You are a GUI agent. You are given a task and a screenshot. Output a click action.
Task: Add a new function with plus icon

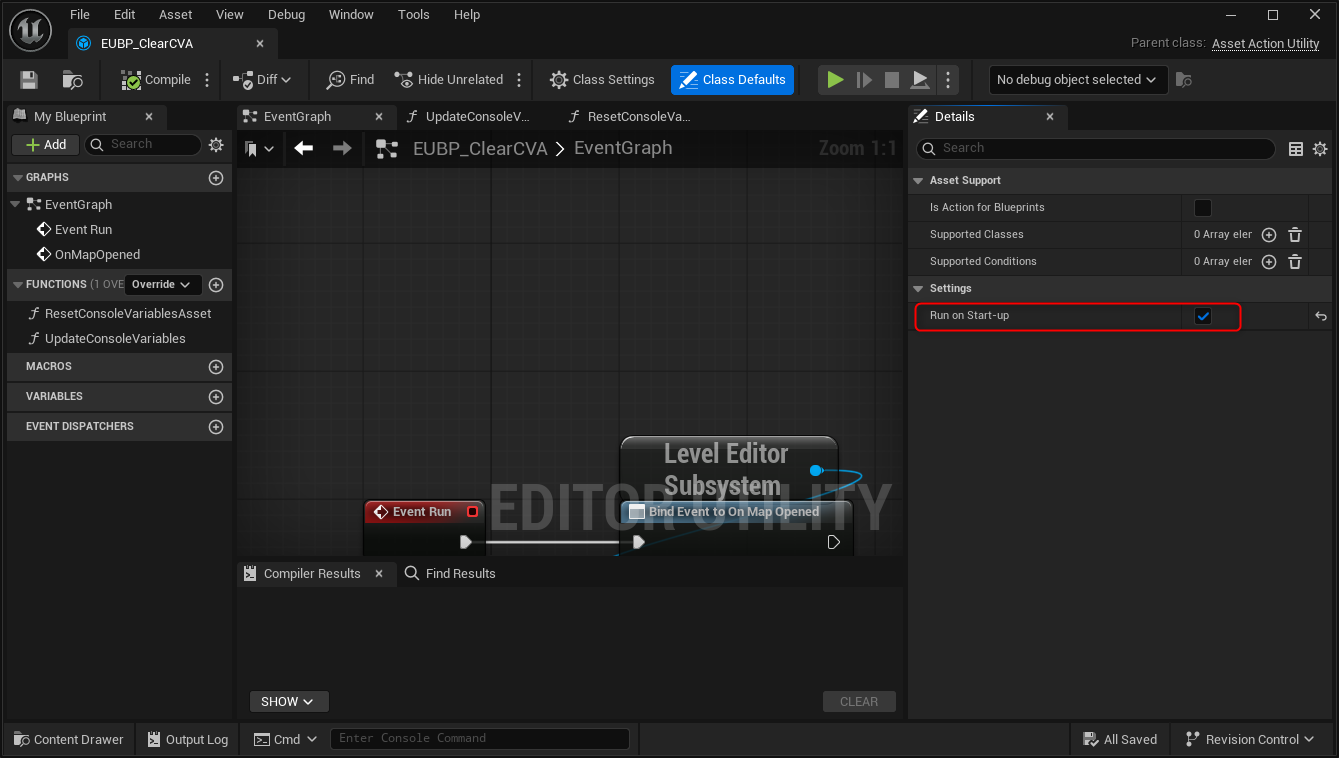tap(215, 285)
